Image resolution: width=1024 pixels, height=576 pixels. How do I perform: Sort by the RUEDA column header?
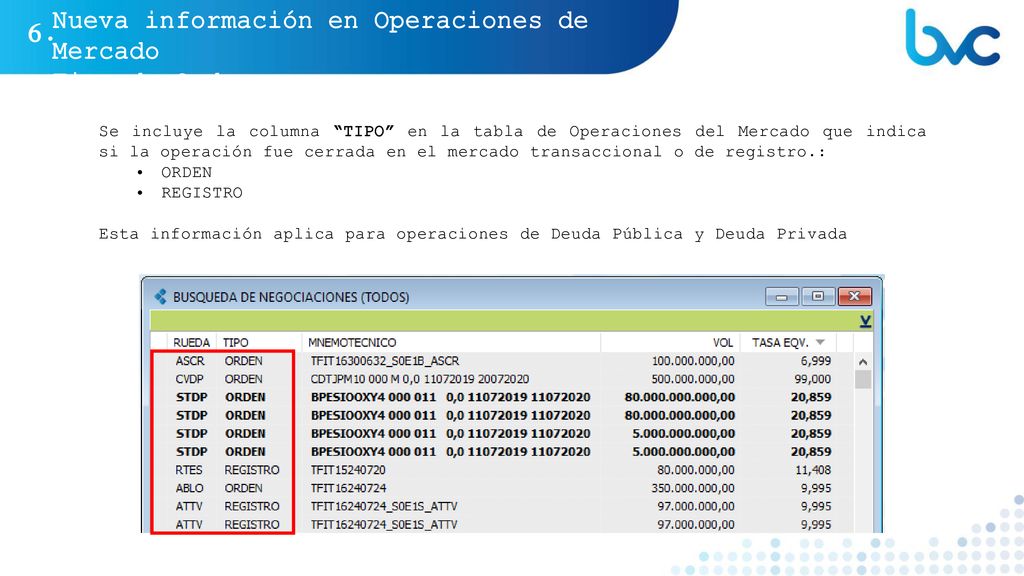click(191, 342)
